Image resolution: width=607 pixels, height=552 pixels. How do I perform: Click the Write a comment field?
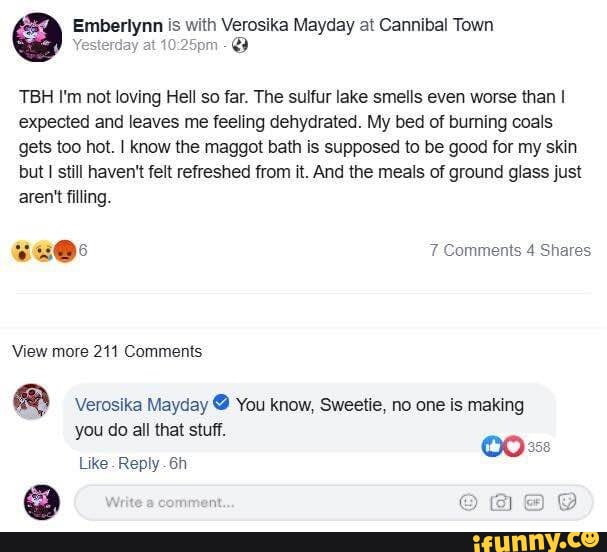333,502
